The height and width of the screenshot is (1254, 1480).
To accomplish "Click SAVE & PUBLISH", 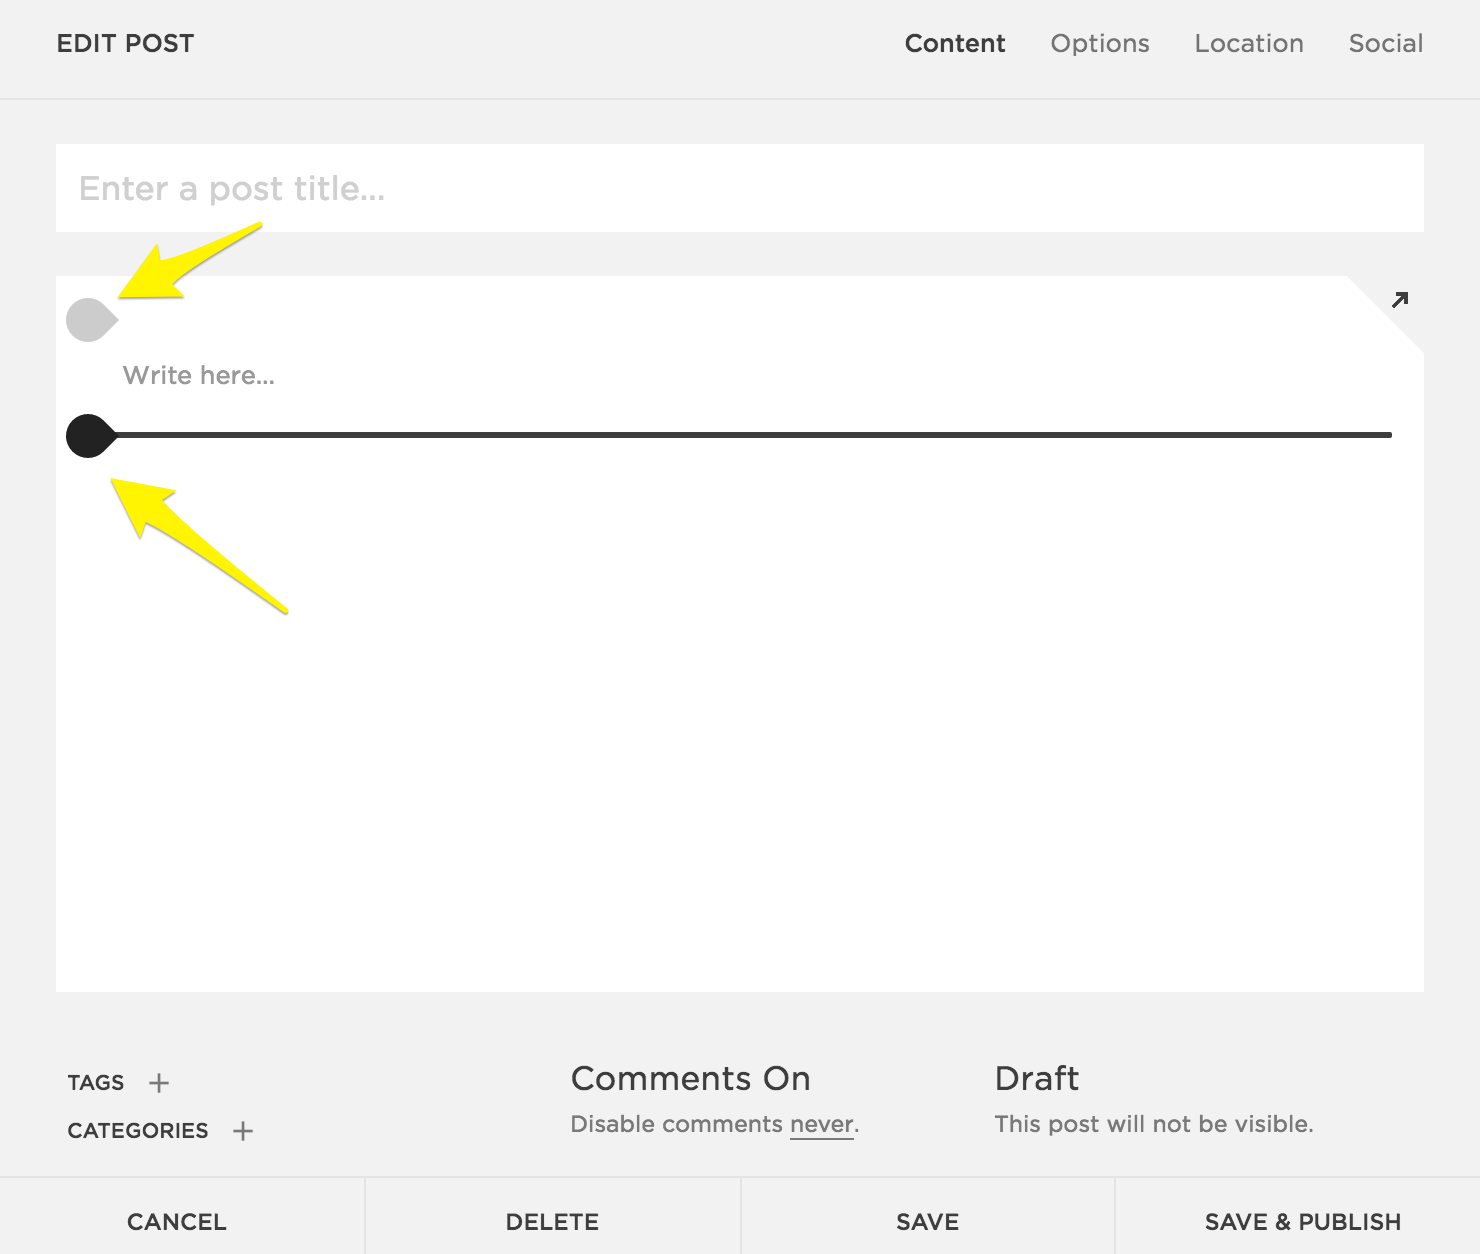I will pyautogui.click(x=1302, y=1222).
